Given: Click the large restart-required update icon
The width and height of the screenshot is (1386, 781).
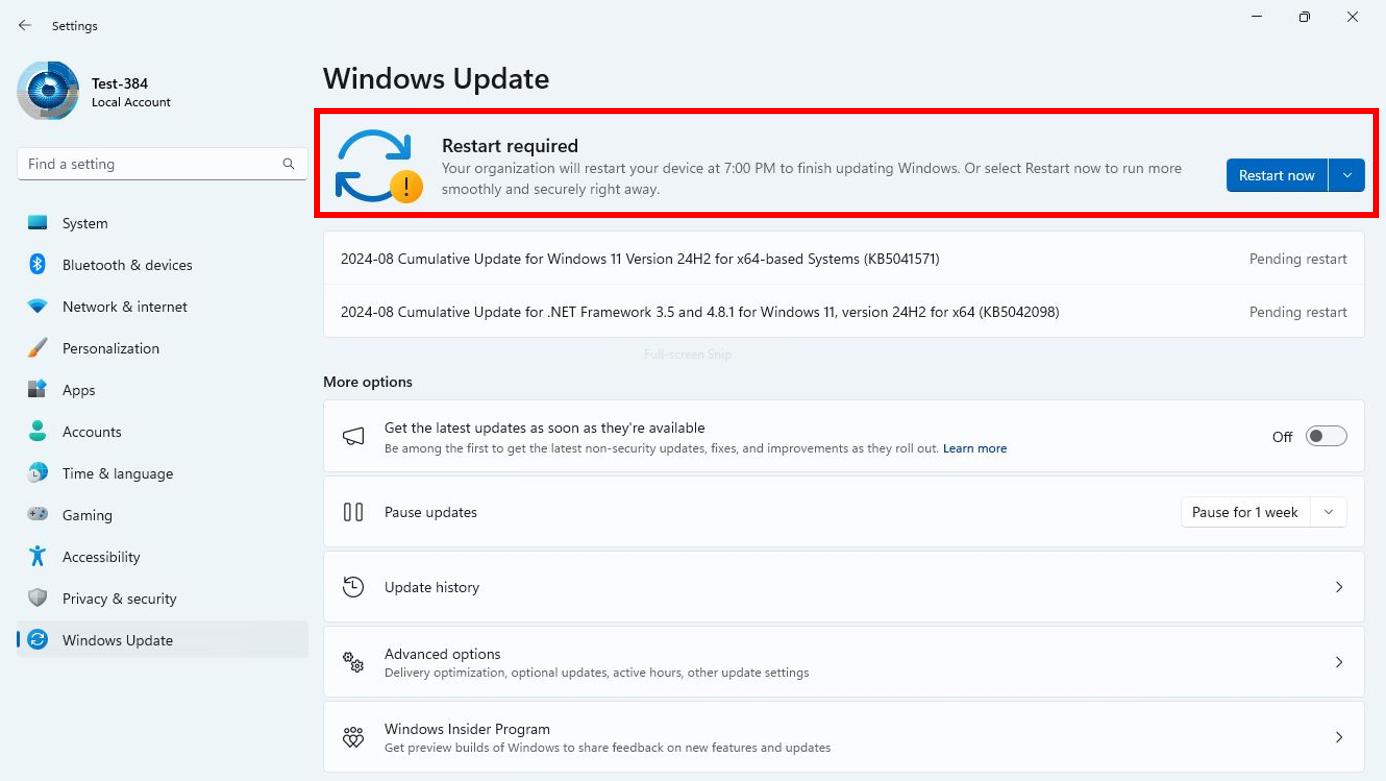Looking at the screenshot, I should [x=377, y=166].
